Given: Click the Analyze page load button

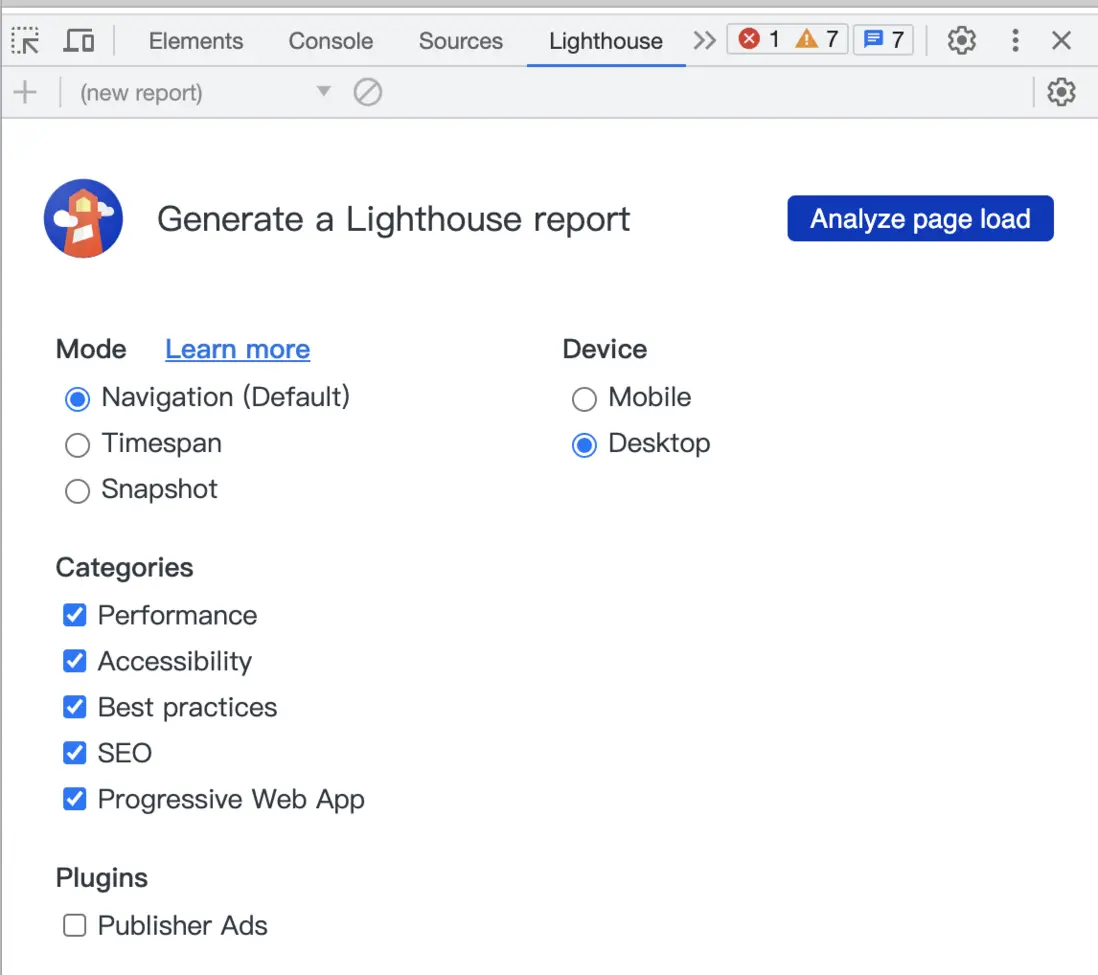Looking at the screenshot, I should [920, 219].
